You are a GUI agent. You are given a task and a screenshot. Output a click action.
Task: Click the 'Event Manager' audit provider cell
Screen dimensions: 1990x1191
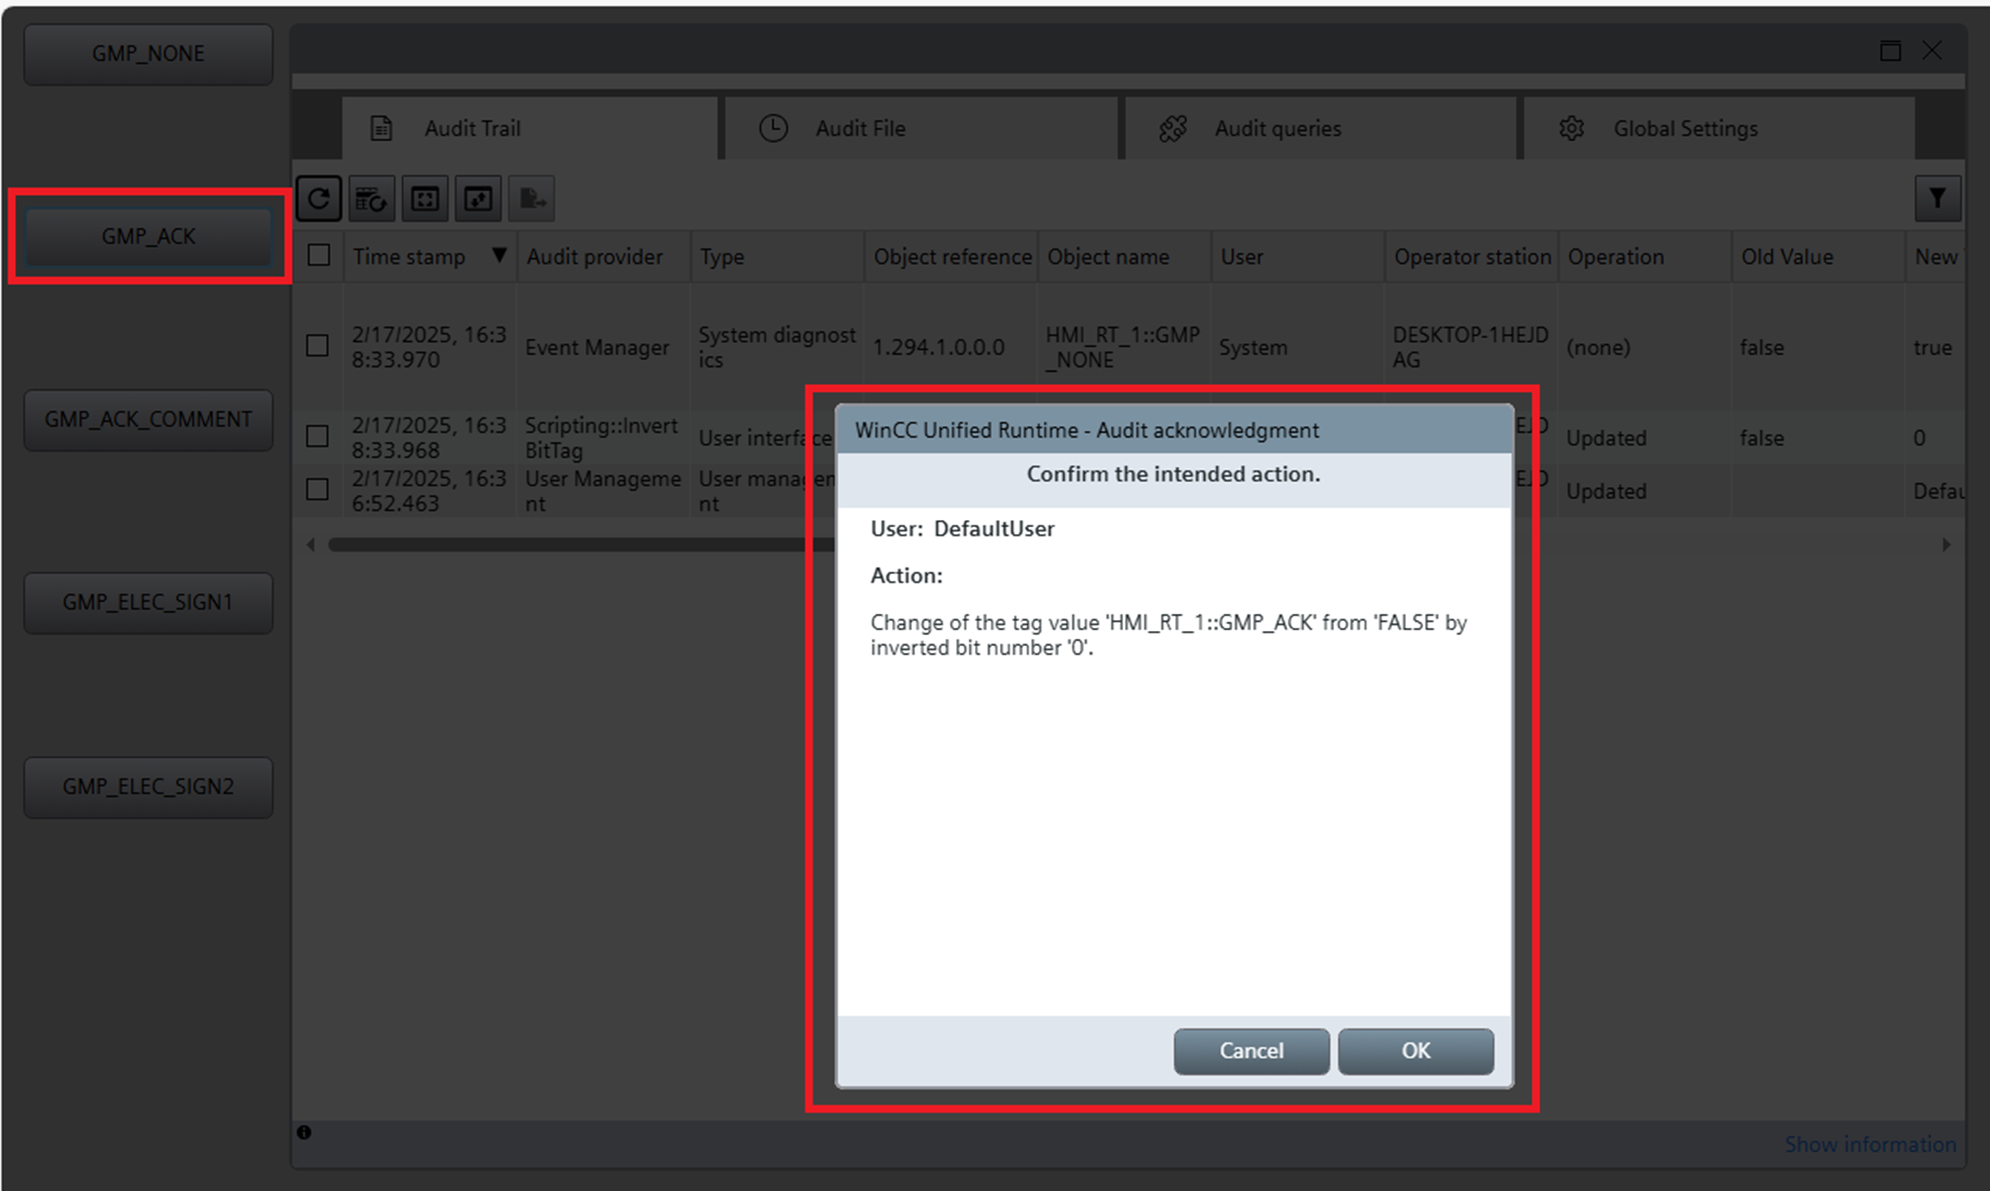coord(603,347)
